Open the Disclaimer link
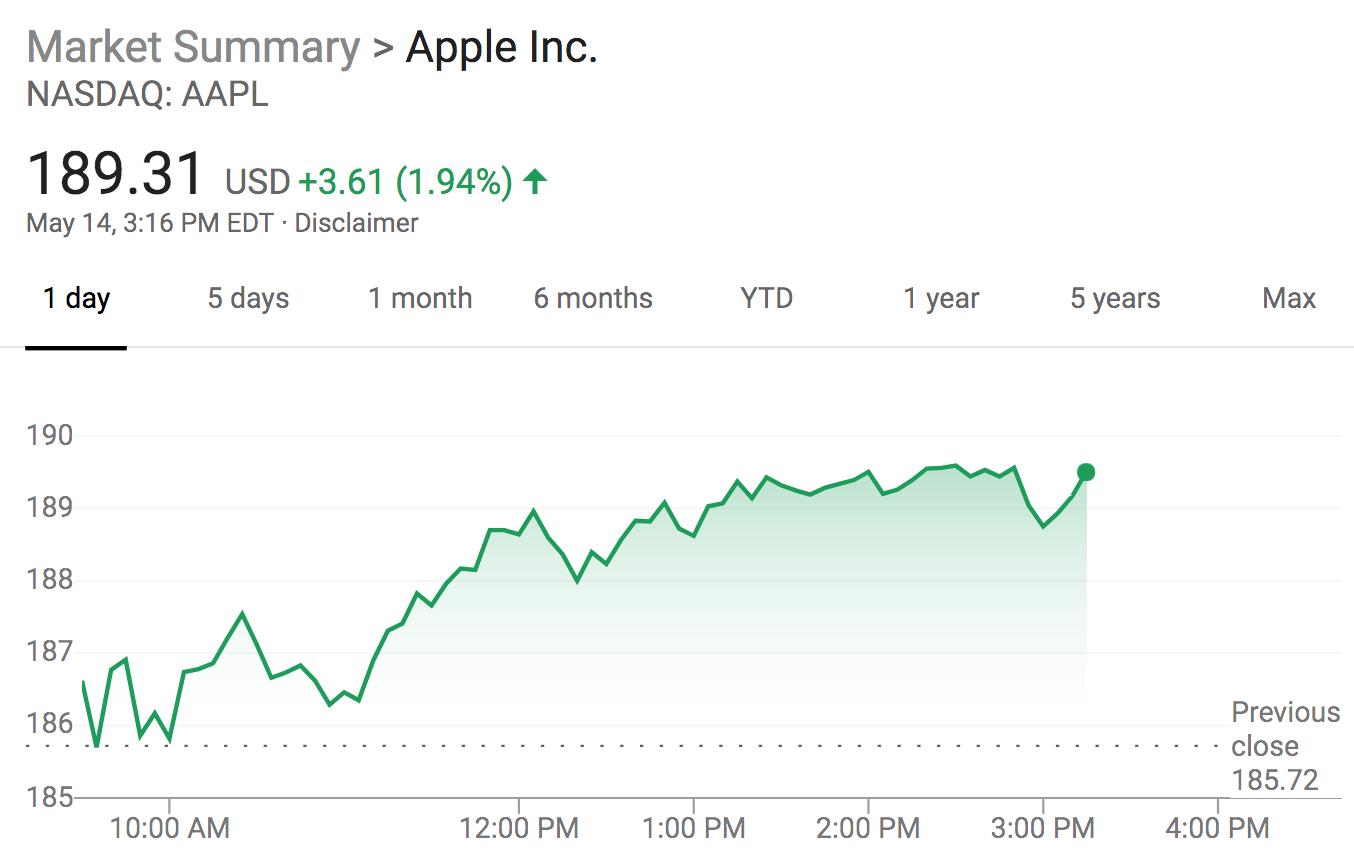This screenshot has height=868, width=1354. pyautogui.click(x=356, y=223)
